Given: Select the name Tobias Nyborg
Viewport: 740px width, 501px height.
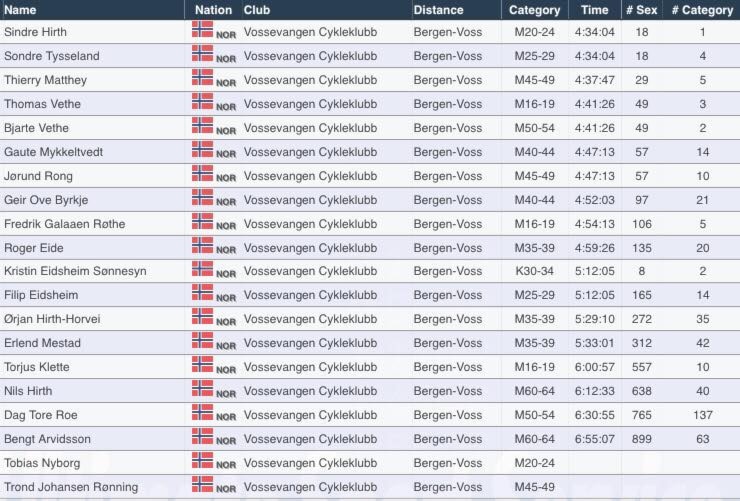Looking at the screenshot, I should [42, 463].
